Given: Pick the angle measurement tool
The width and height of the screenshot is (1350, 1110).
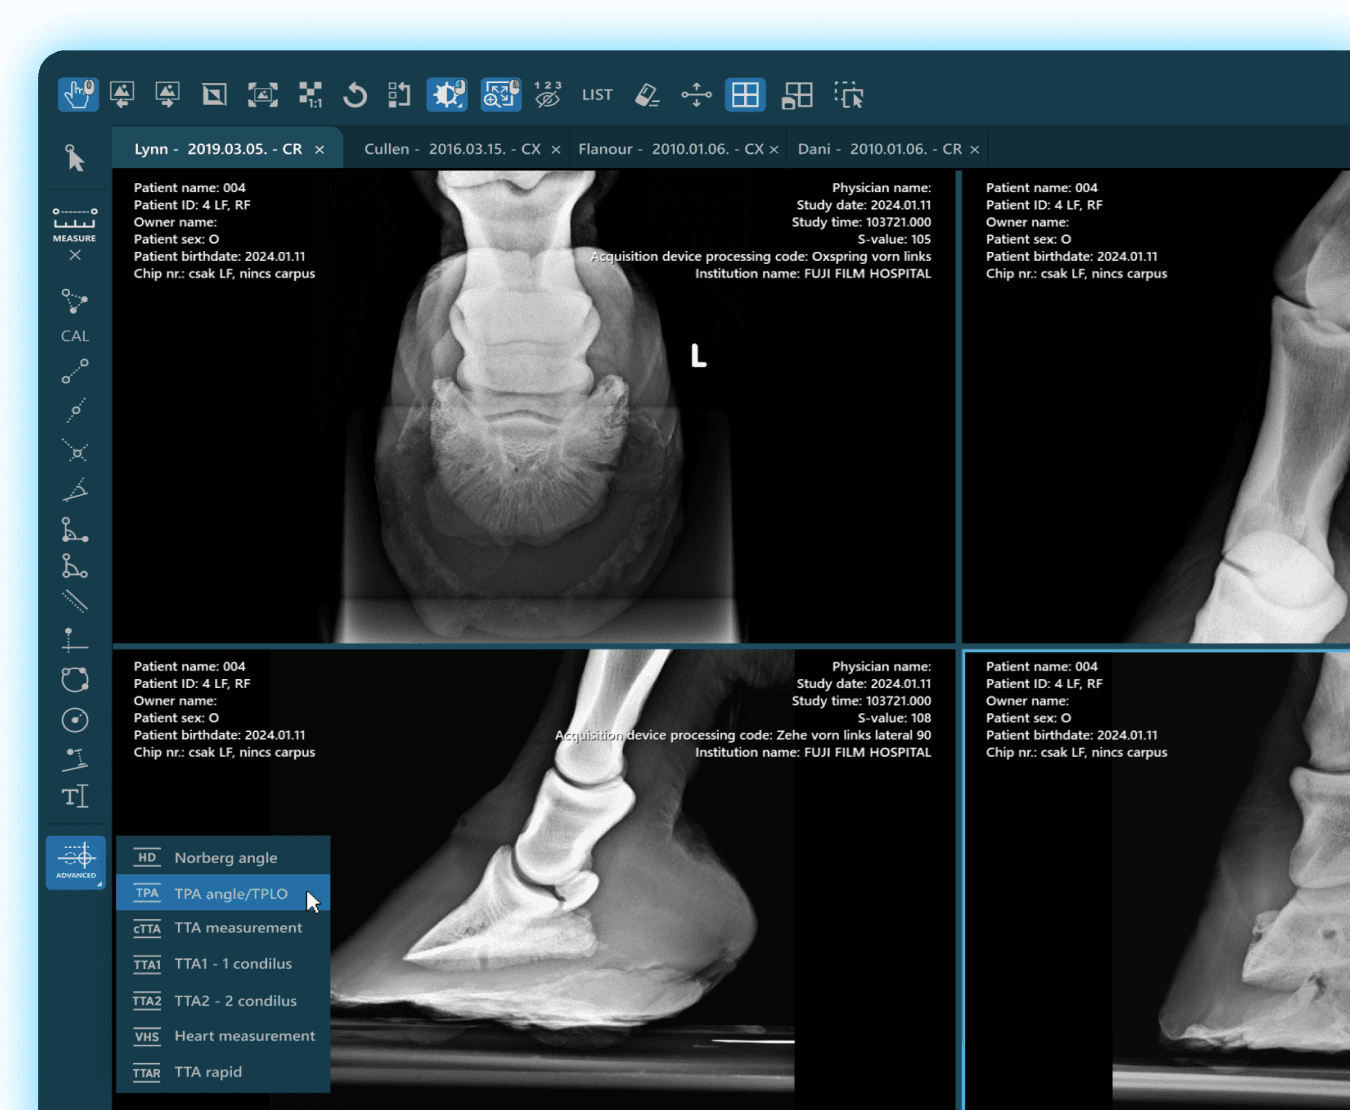Looking at the screenshot, I should pos(75,490).
